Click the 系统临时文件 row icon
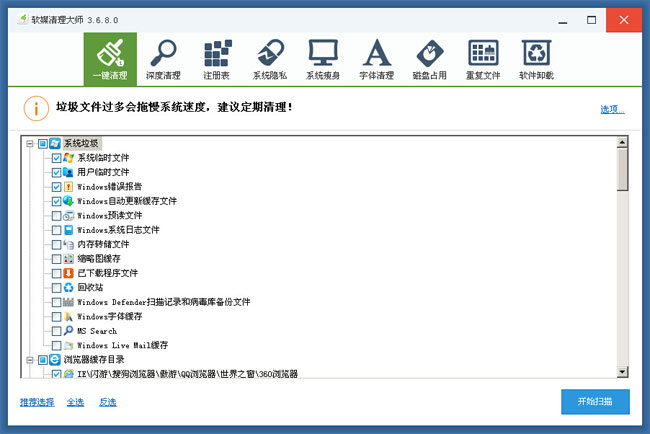650x434 pixels. tap(68, 158)
